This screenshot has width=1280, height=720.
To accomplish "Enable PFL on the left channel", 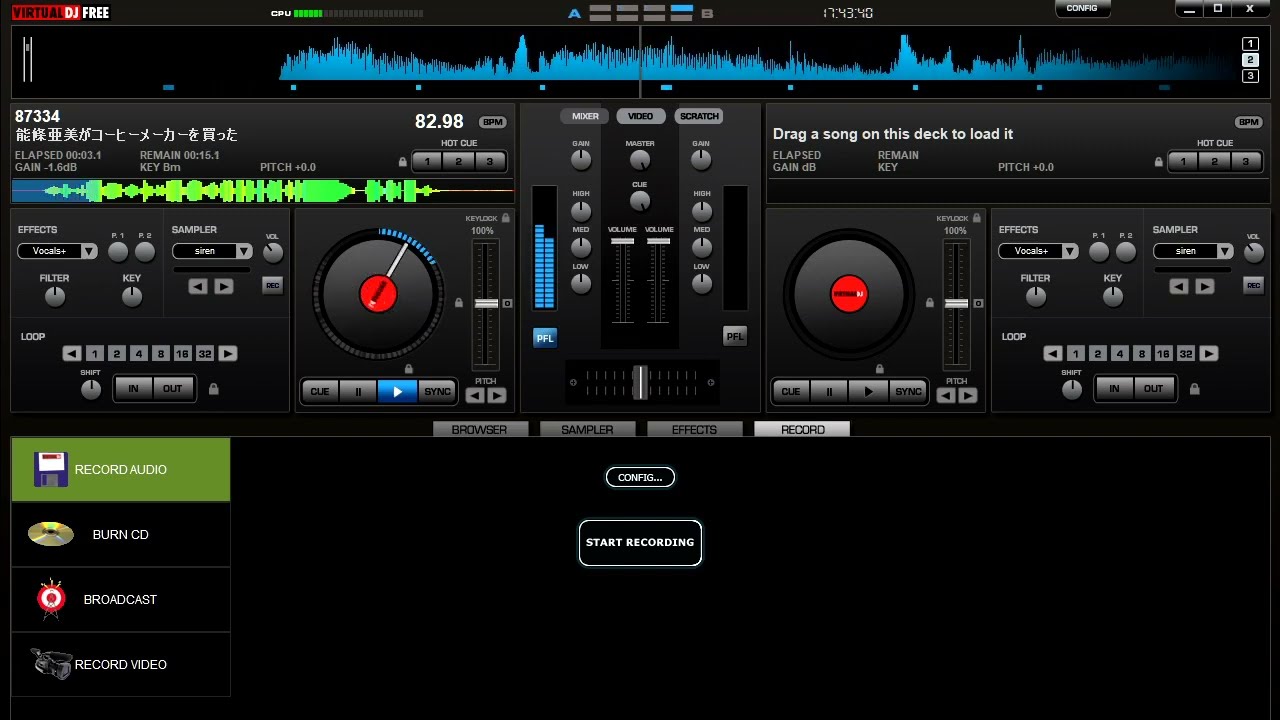I will [x=544, y=338].
